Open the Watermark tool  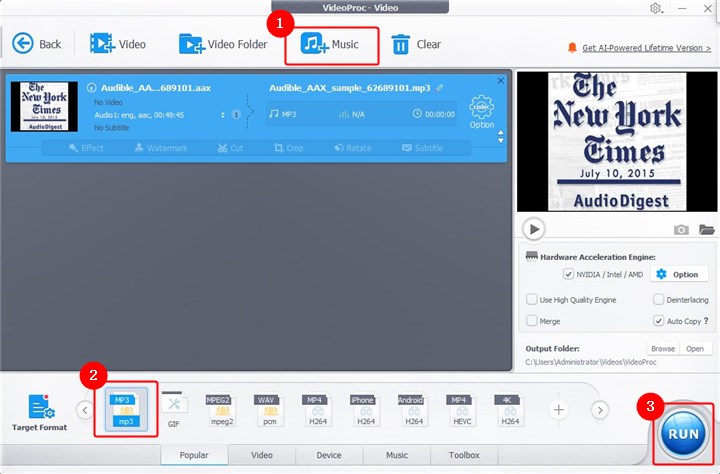tap(161, 148)
